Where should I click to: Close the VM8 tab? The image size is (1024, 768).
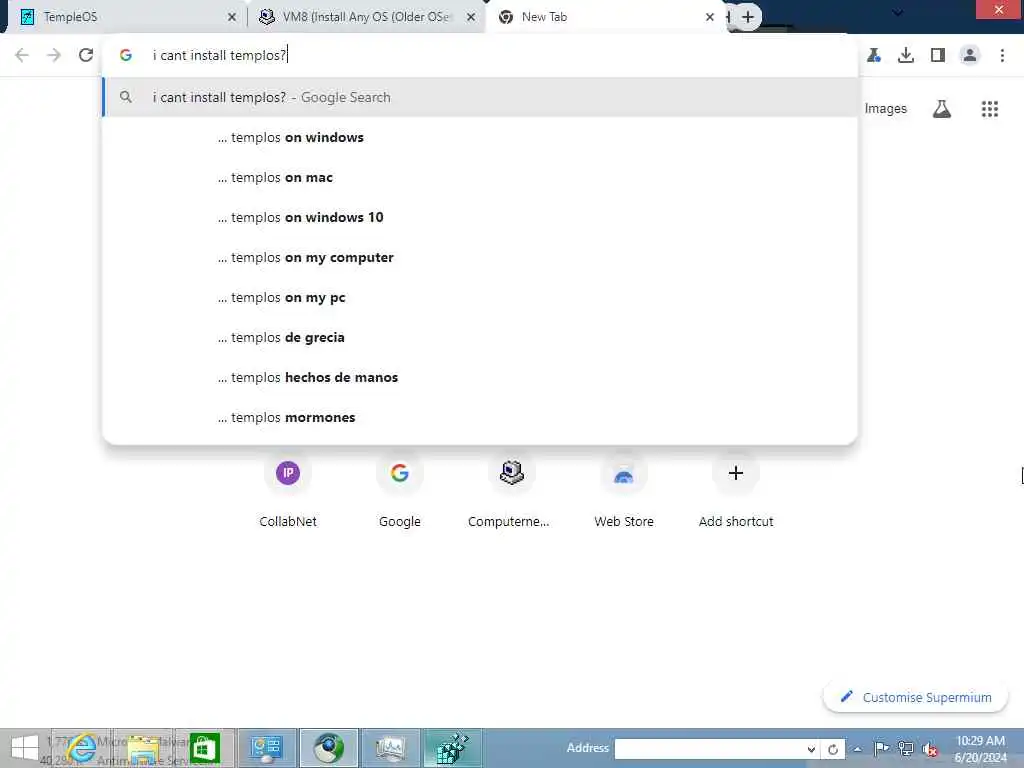click(x=471, y=18)
